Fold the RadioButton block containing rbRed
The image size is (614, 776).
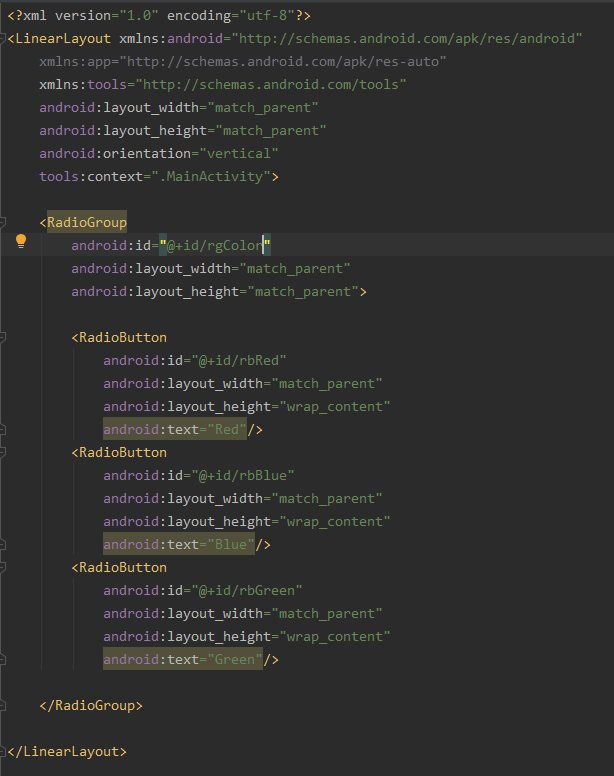tap(2, 338)
